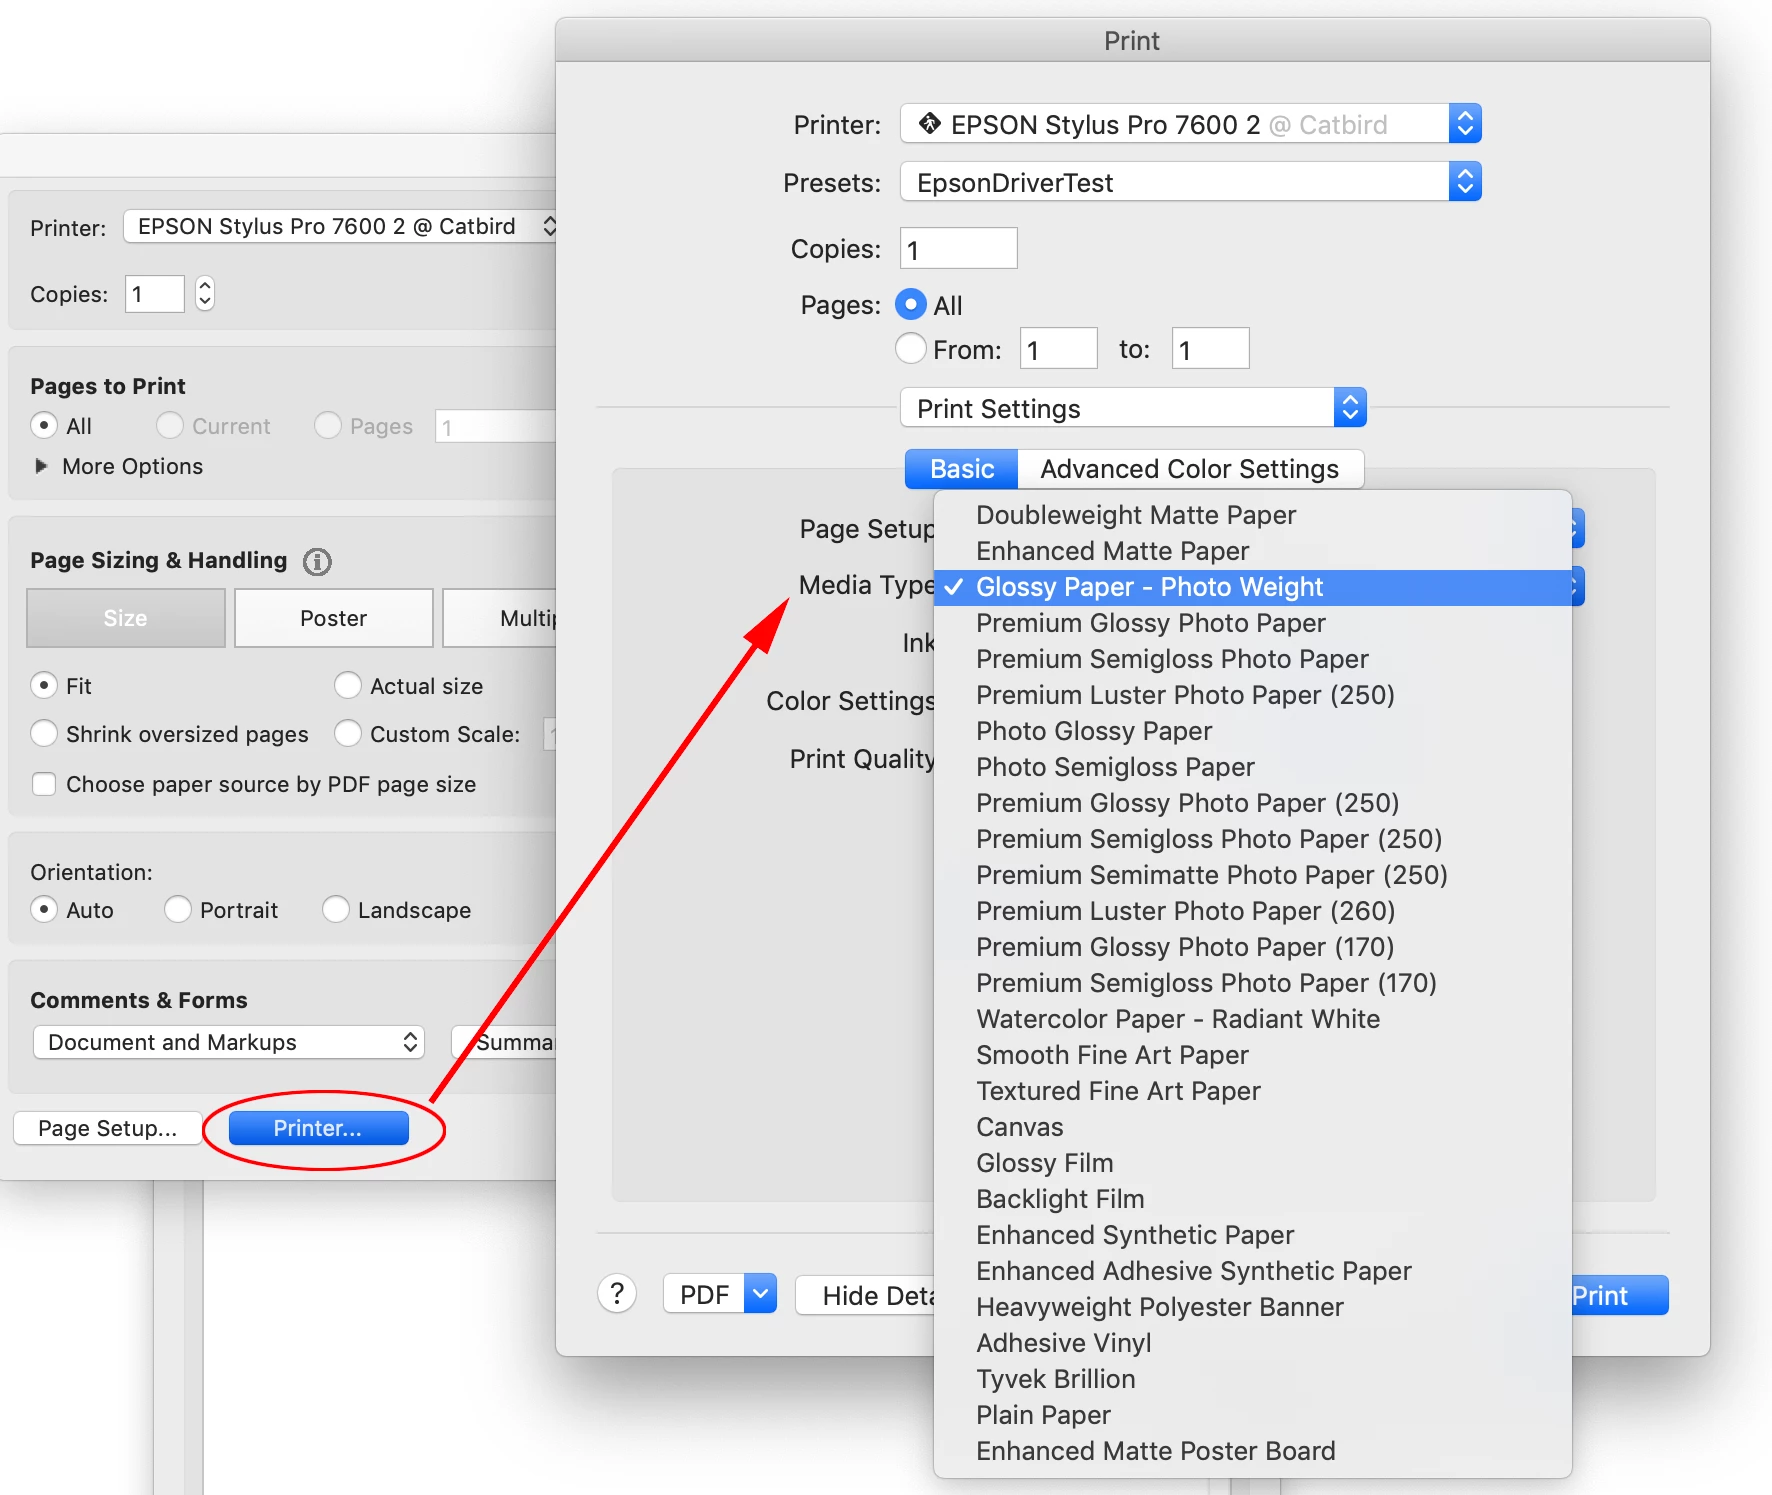
Task: Select Landscape orientation
Action: coord(336,909)
